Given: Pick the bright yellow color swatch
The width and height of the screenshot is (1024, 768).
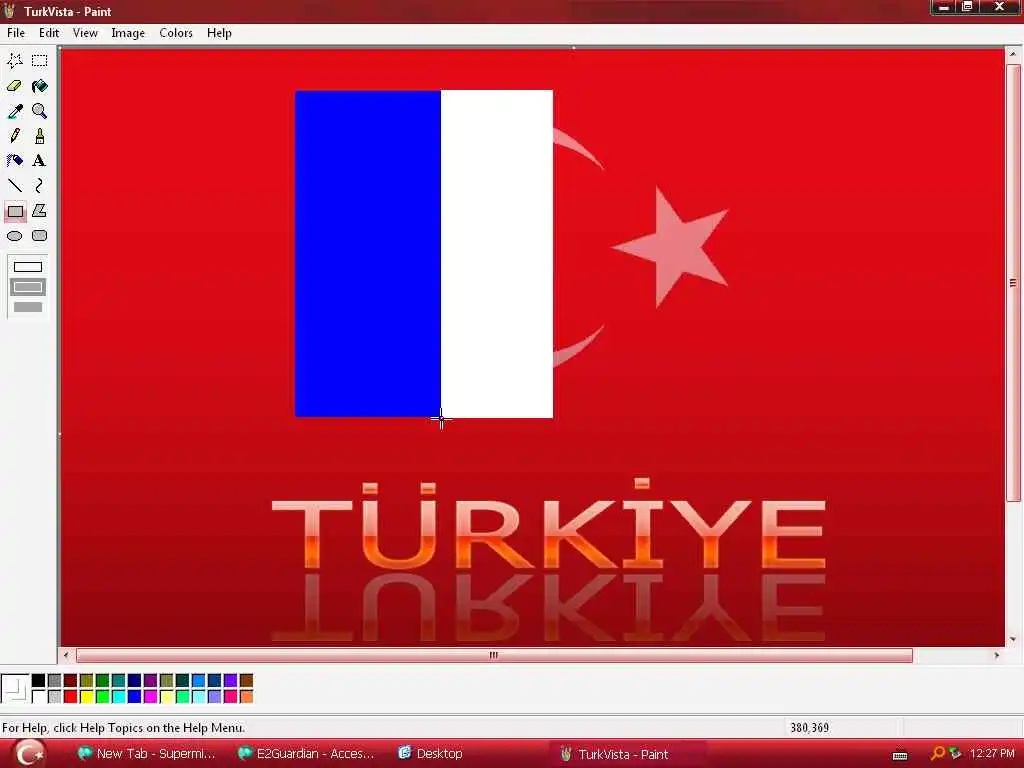Looking at the screenshot, I should pyautogui.click(x=87, y=696).
